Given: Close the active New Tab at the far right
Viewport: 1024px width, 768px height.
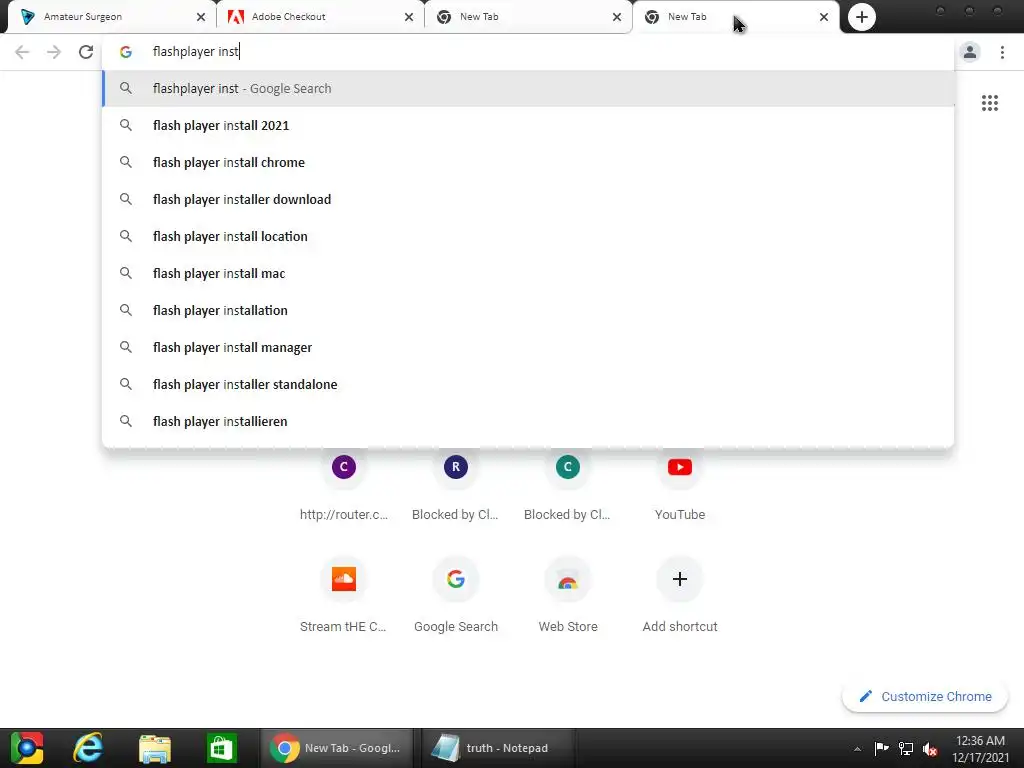Looking at the screenshot, I should pyautogui.click(x=824, y=17).
